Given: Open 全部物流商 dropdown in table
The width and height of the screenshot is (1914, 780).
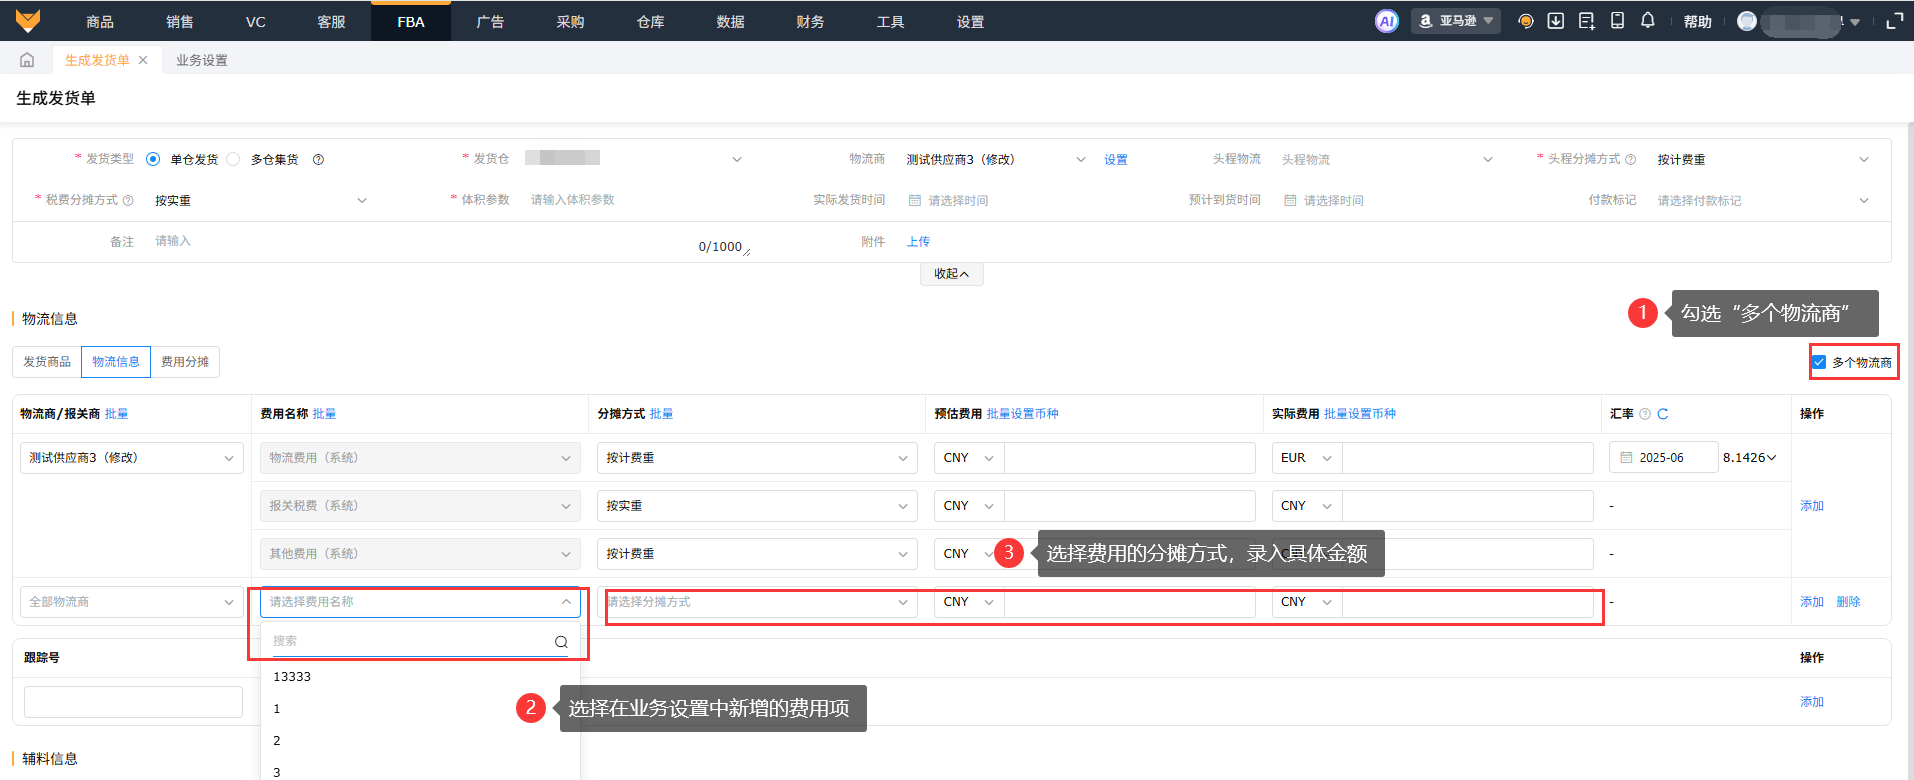Looking at the screenshot, I should point(132,602).
